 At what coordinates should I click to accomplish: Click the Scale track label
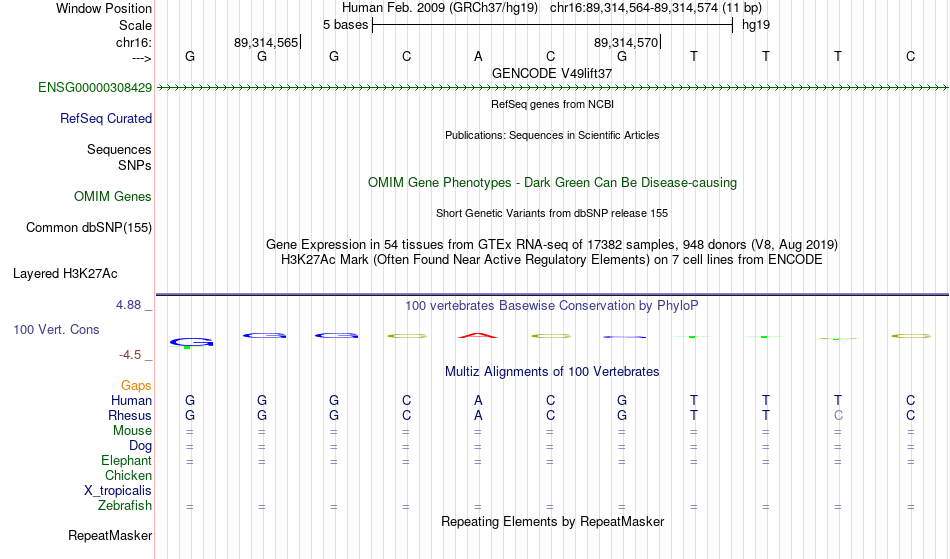(135, 25)
